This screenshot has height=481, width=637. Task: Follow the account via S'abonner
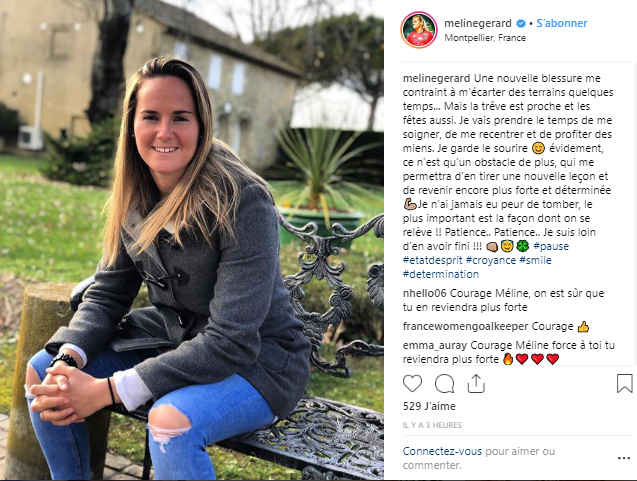point(561,23)
